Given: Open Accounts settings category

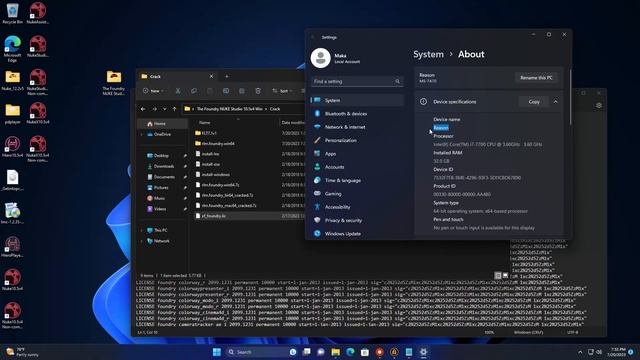Looking at the screenshot, I should (x=357, y=167).
